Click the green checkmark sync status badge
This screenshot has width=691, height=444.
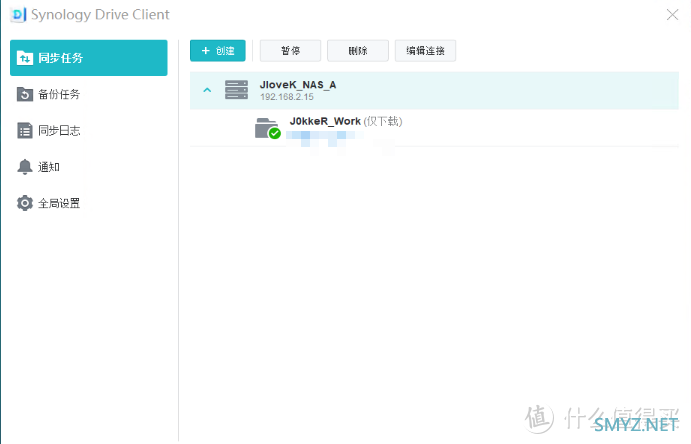(x=274, y=134)
